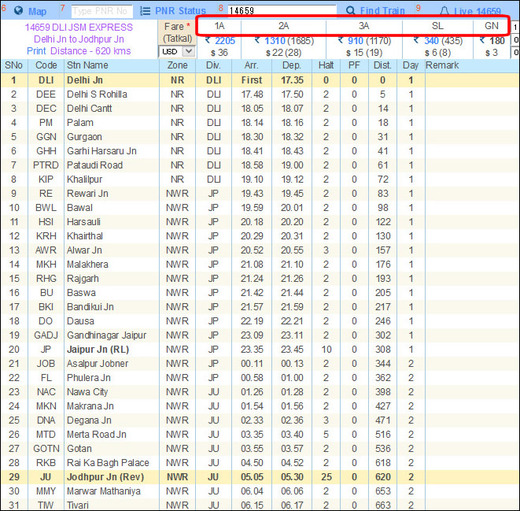The width and height of the screenshot is (520, 511).
Task: Click the Find Train magnifier icon
Action: click(350, 11)
